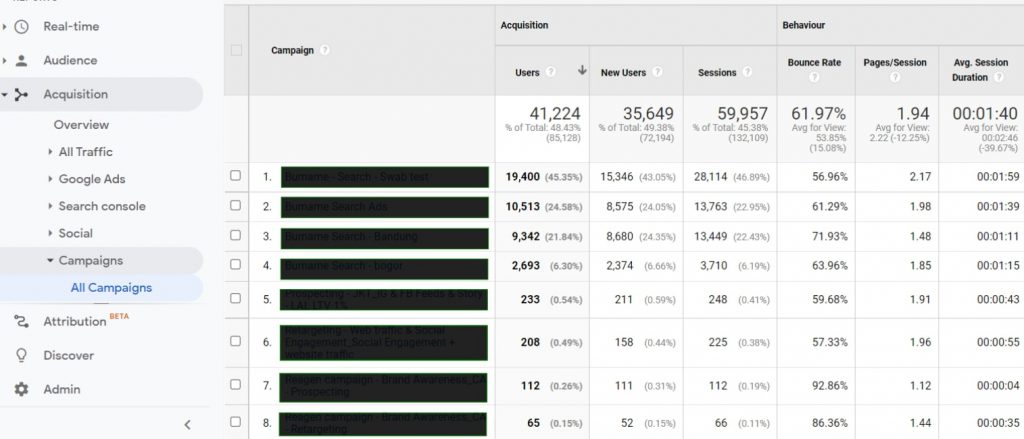Open the Search console menu item
This screenshot has width=1024, height=439.
102,206
